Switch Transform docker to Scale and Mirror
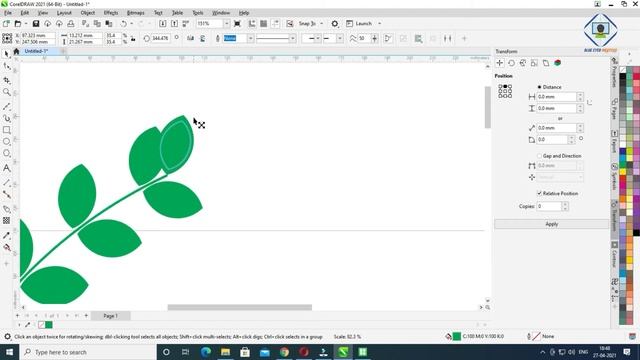 click(523, 63)
